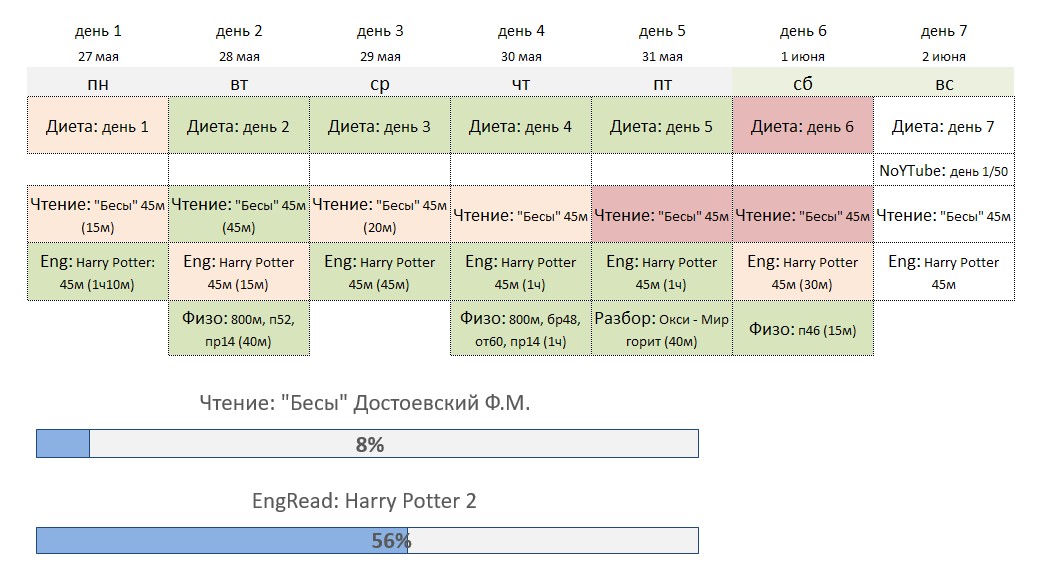This screenshot has width=1038, height=581.
Task: Select the NoYTube: день 1/50 cell
Action: [944, 170]
